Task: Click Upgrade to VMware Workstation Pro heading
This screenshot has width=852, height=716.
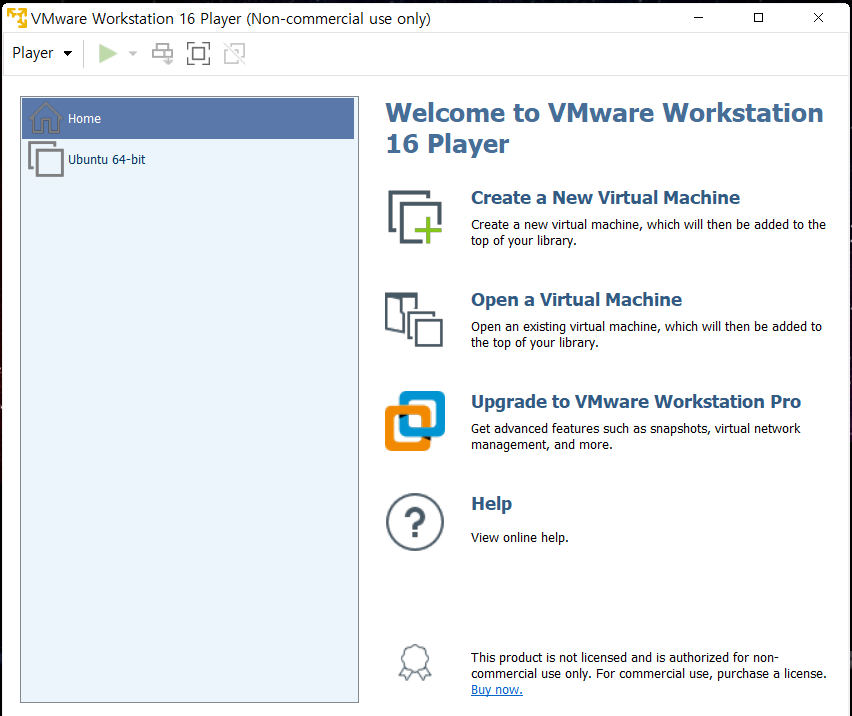Action: 636,402
